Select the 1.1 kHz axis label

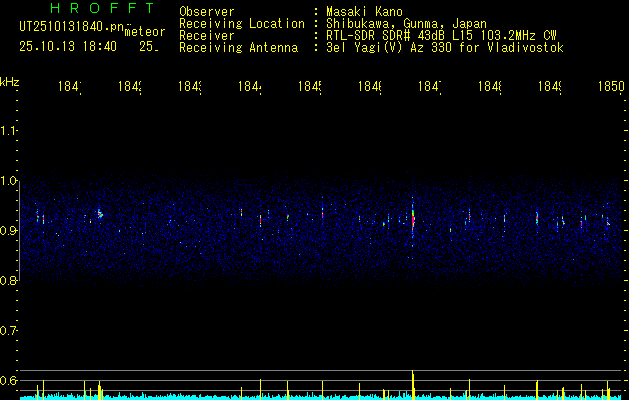click(x=10, y=131)
